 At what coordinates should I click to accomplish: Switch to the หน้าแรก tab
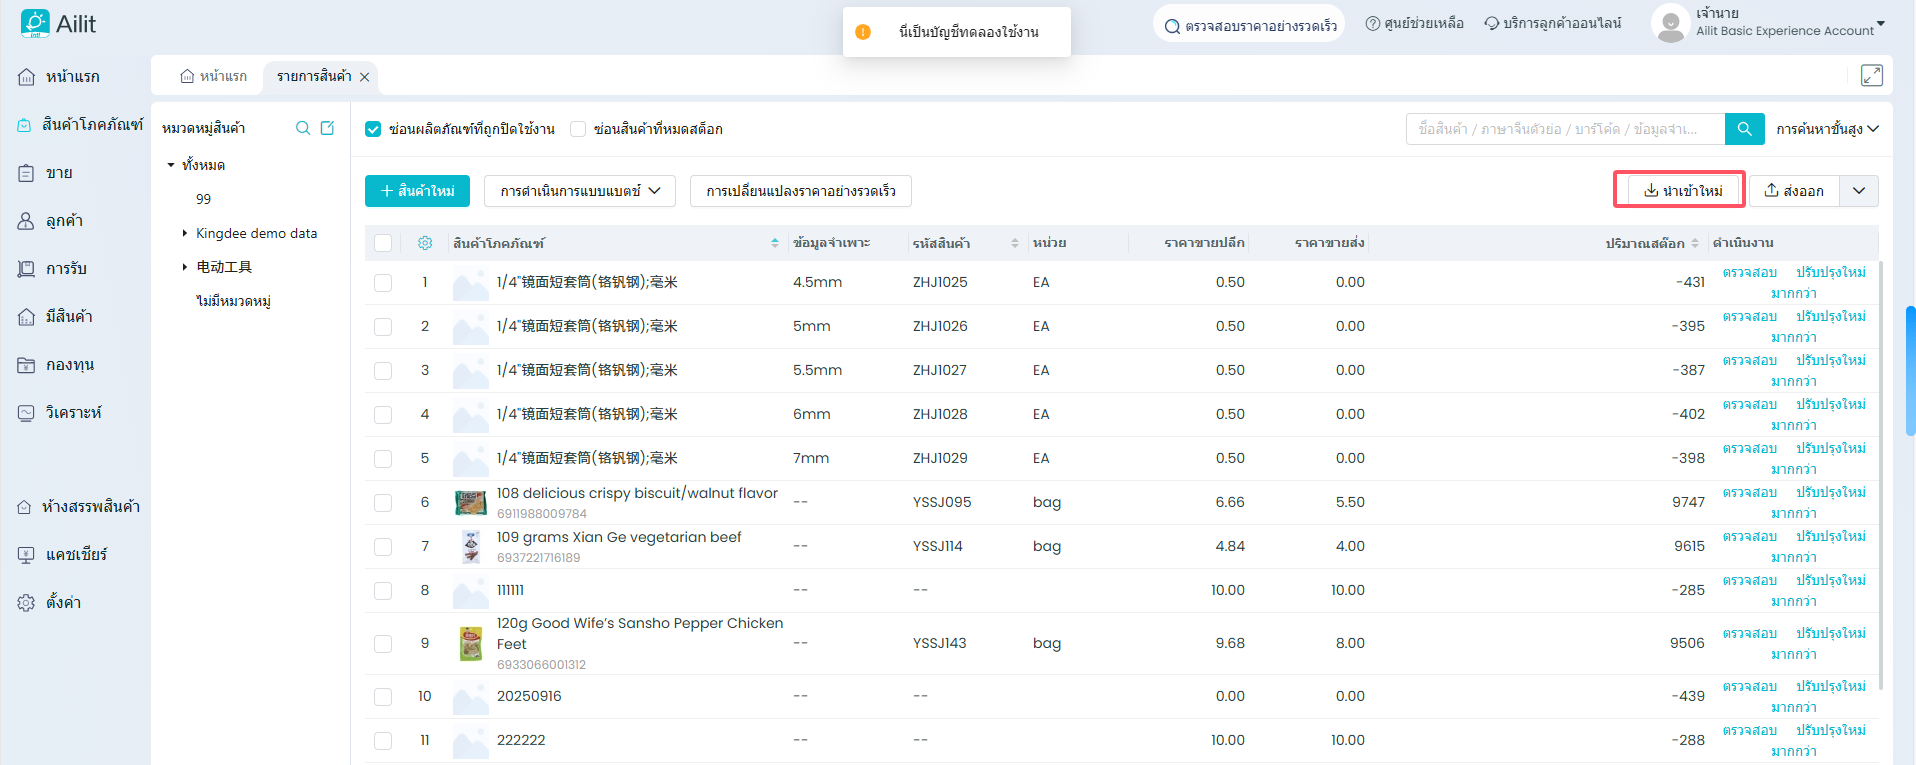click(213, 77)
